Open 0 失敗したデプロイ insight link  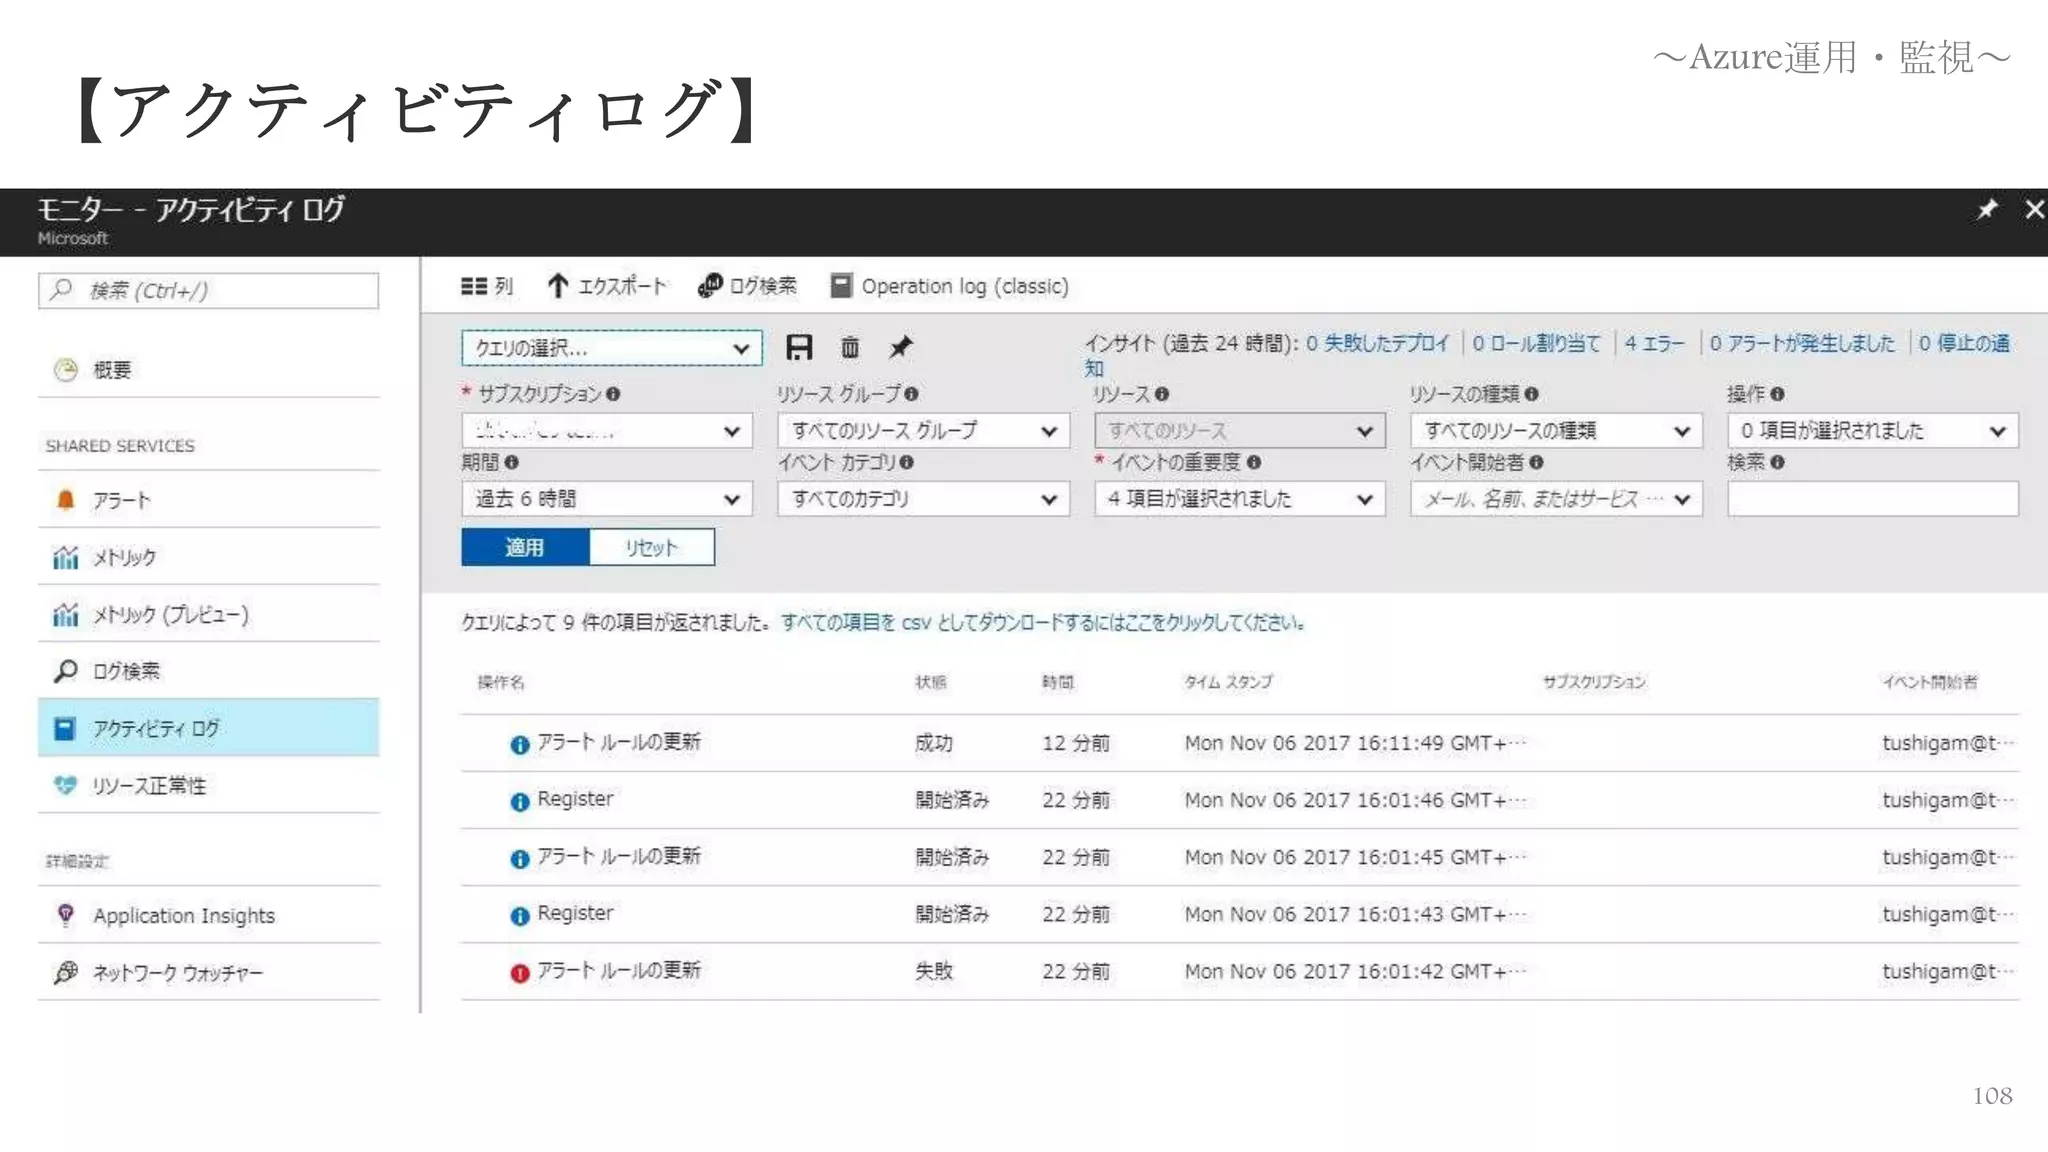[1377, 344]
